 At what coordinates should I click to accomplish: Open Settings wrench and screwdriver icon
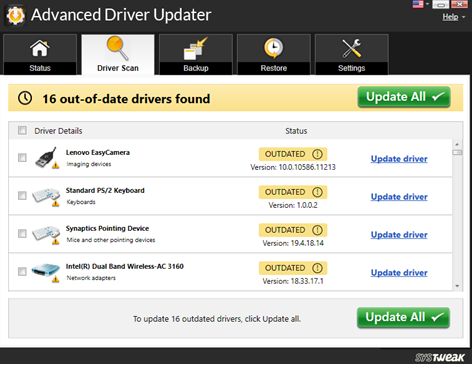click(352, 48)
